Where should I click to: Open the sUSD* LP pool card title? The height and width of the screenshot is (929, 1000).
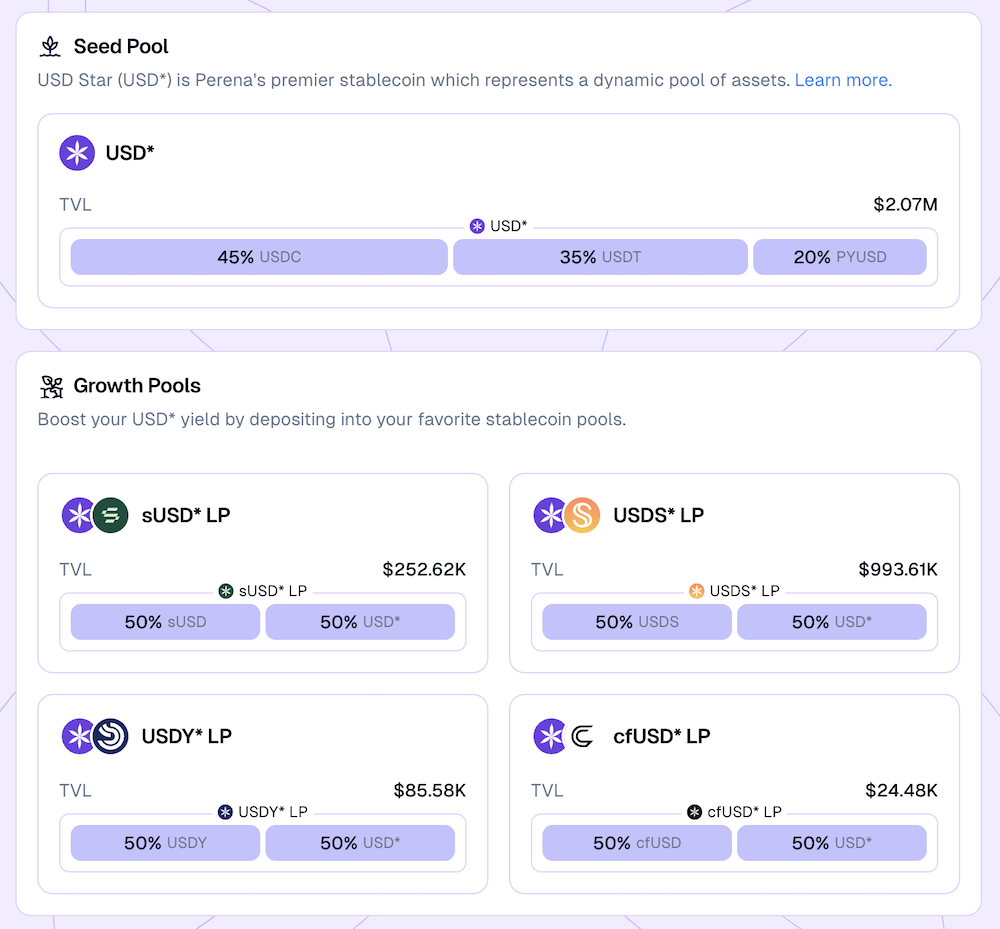coord(186,515)
